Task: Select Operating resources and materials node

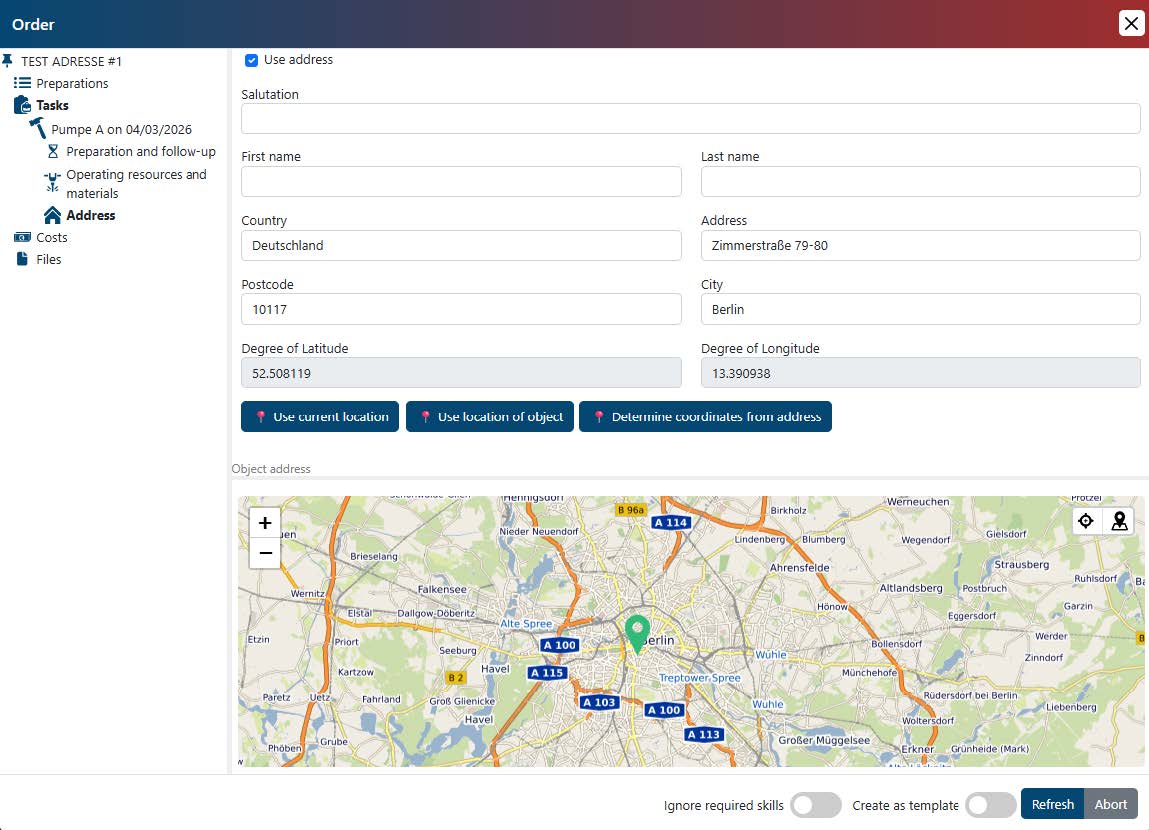Action: click(136, 184)
